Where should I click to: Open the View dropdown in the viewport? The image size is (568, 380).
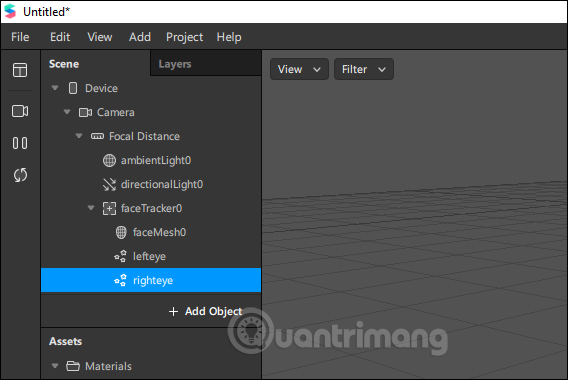pos(299,69)
